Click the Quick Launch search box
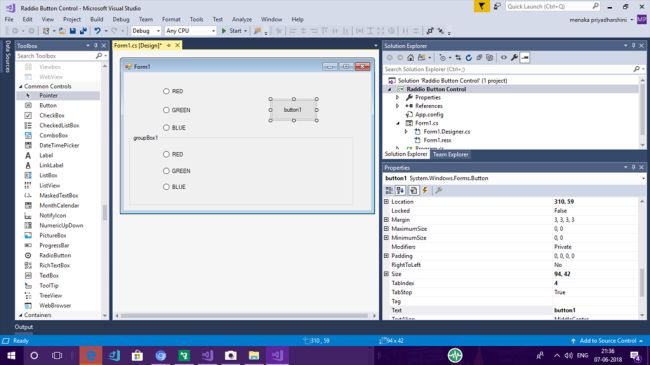Viewport: 650px width, 365px height. (x=552, y=6)
